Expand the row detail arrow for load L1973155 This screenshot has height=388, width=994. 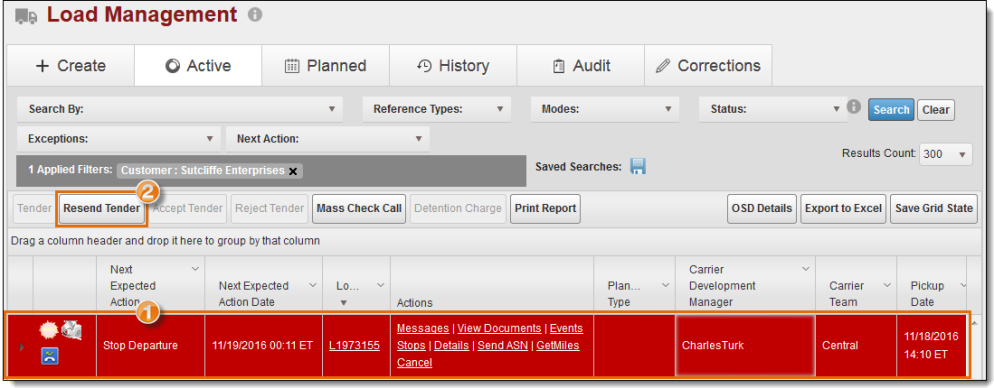[23, 347]
